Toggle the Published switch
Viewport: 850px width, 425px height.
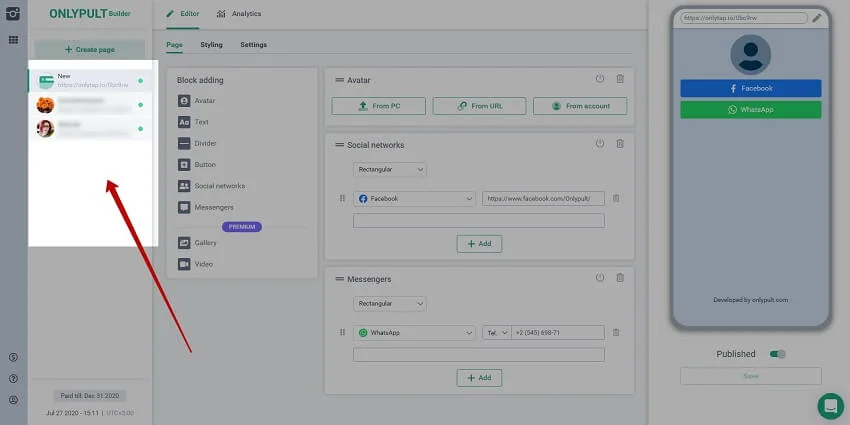pos(778,354)
